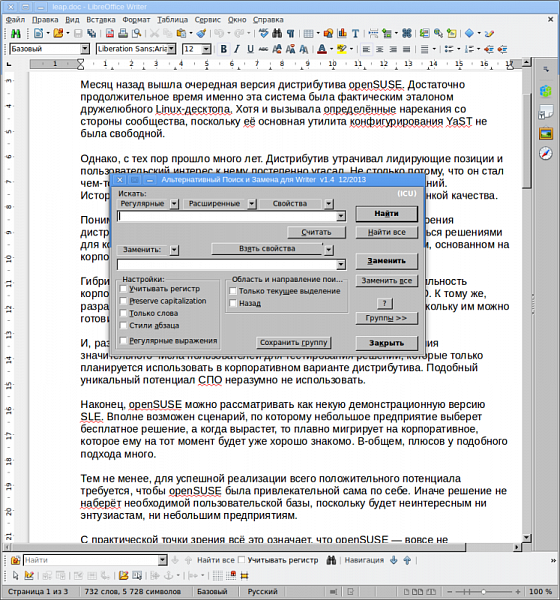The width and height of the screenshot is (560, 600).
Task: Open the alternative find and replace icon in the toolbar
Action: [16, 34]
